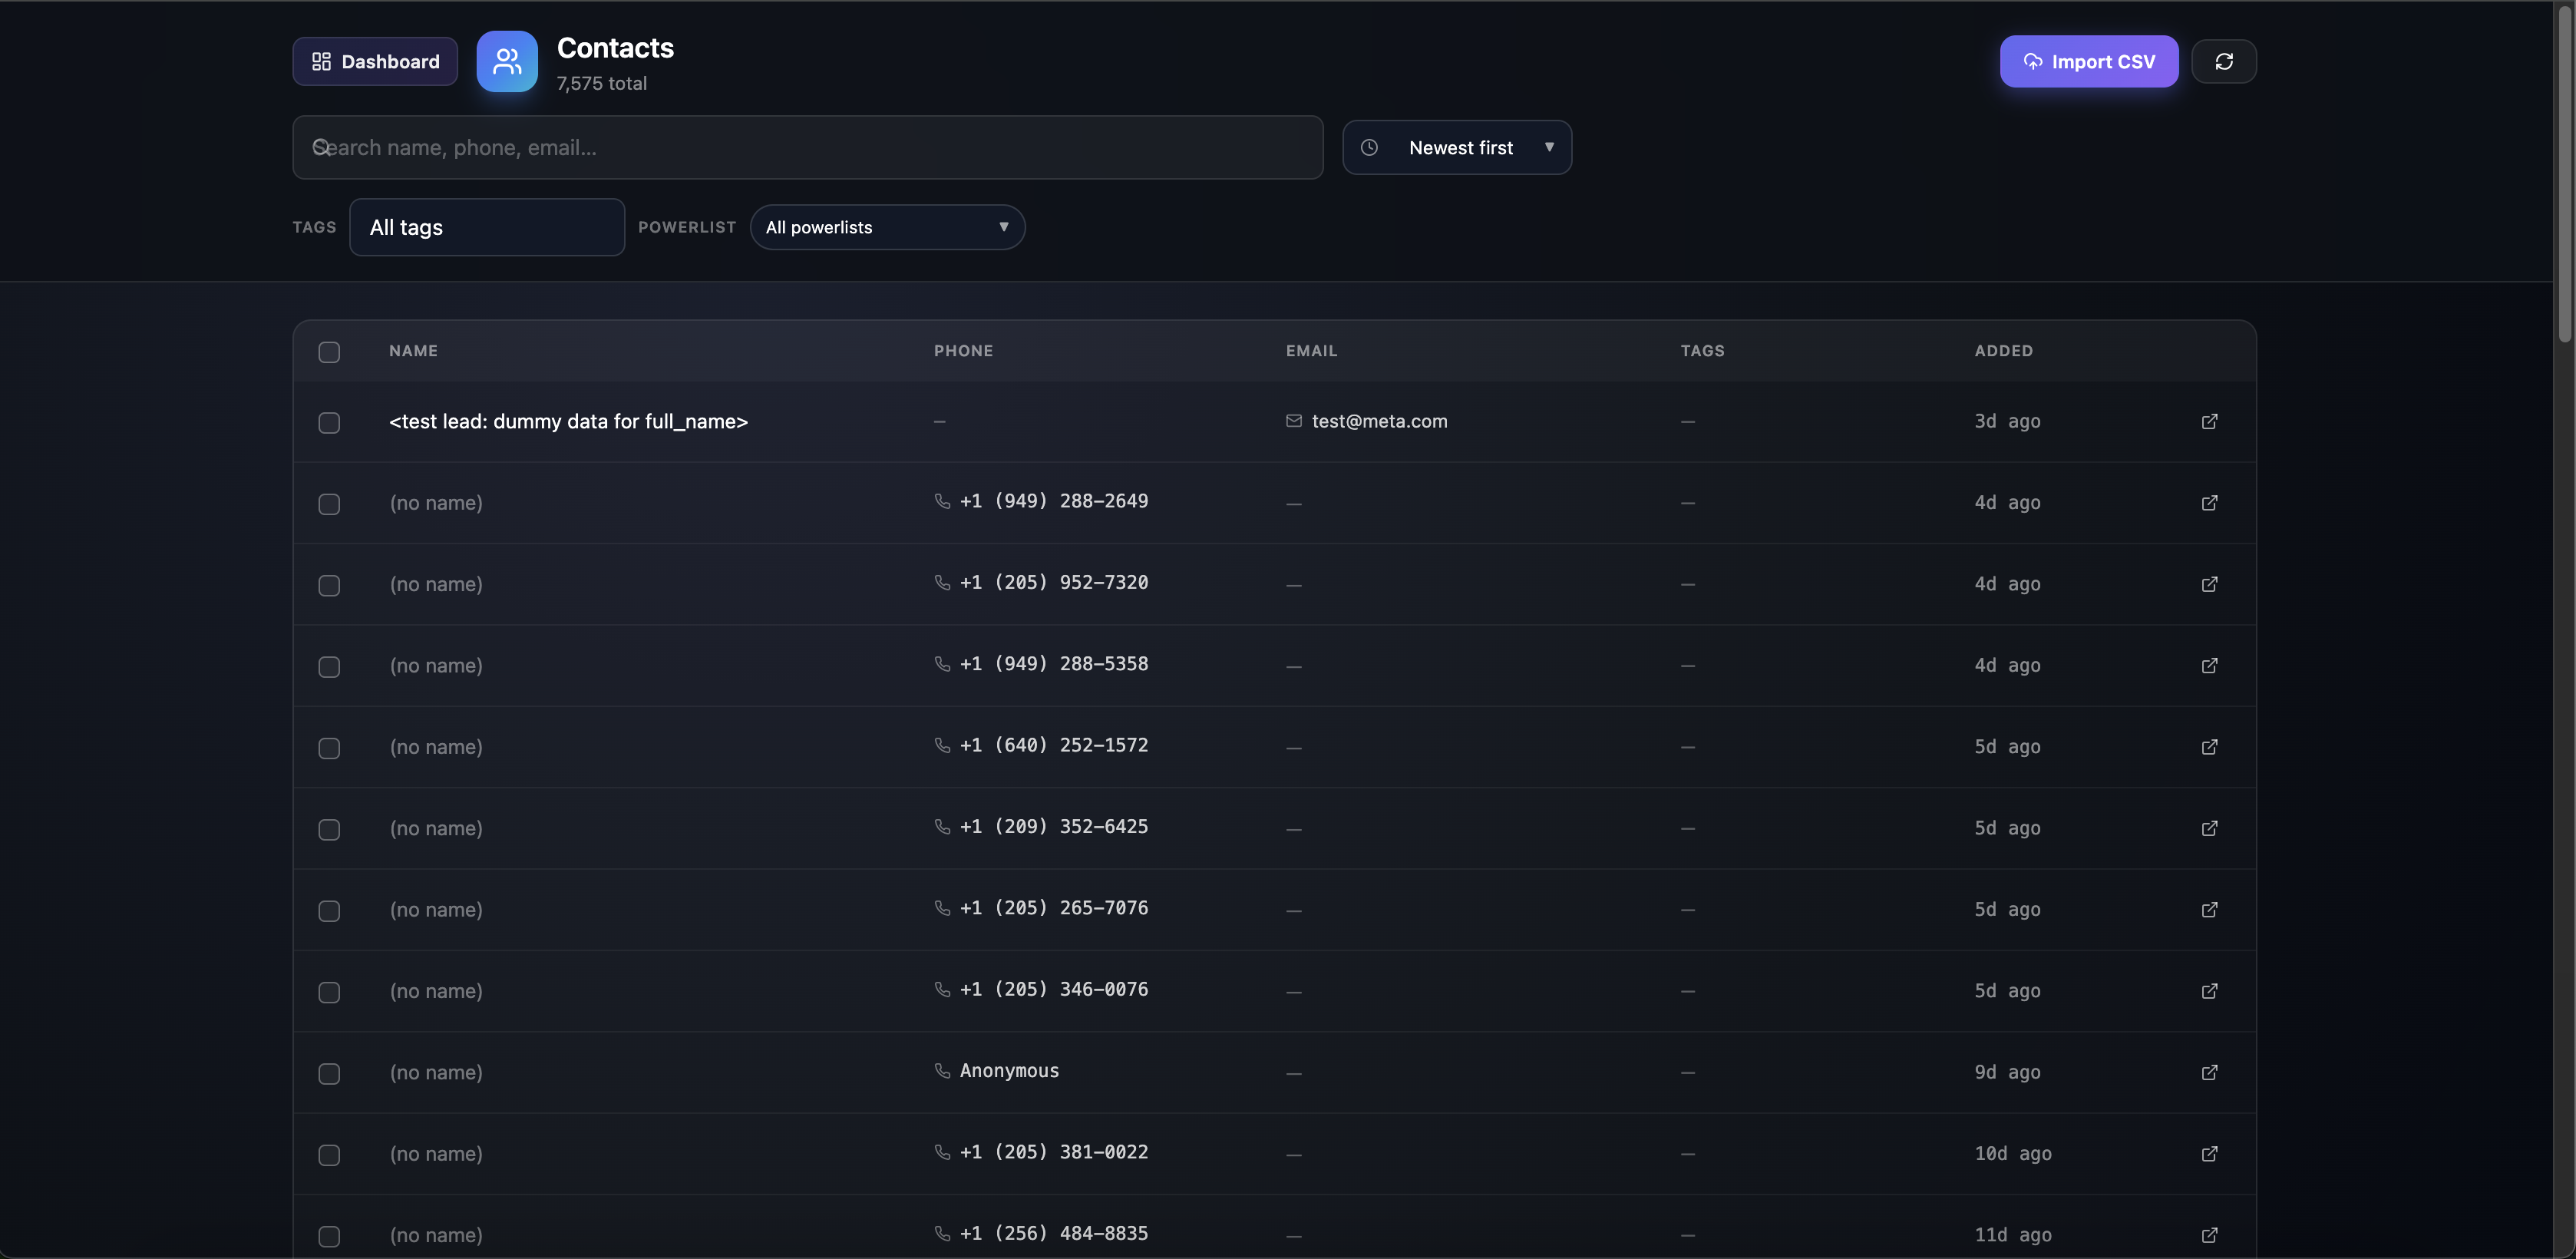Click the EMAIL column header
The image size is (2576, 1259).
pyautogui.click(x=1311, y=351)
